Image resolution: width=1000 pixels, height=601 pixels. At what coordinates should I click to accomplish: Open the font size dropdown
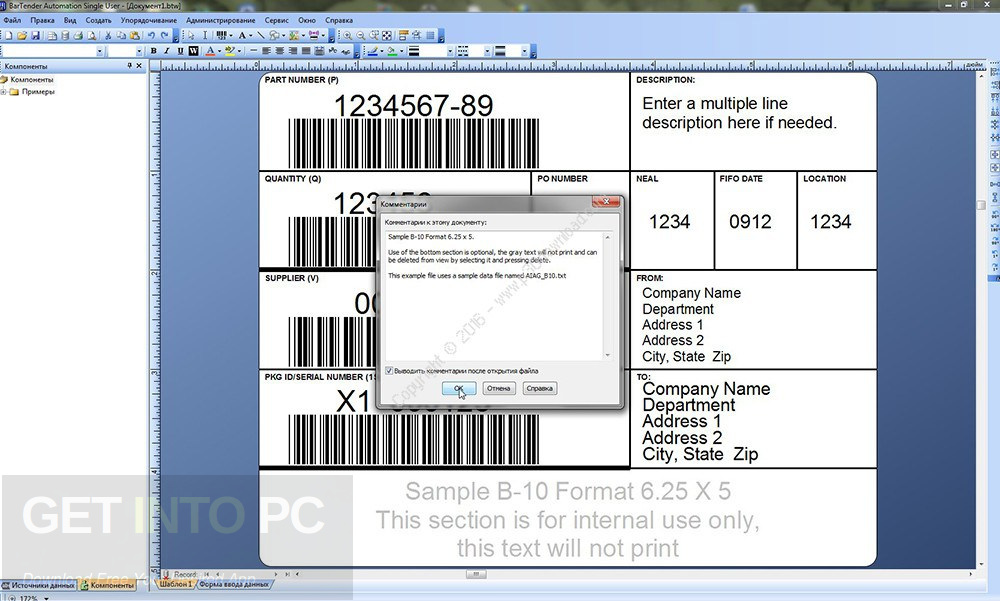coord(139,51)
